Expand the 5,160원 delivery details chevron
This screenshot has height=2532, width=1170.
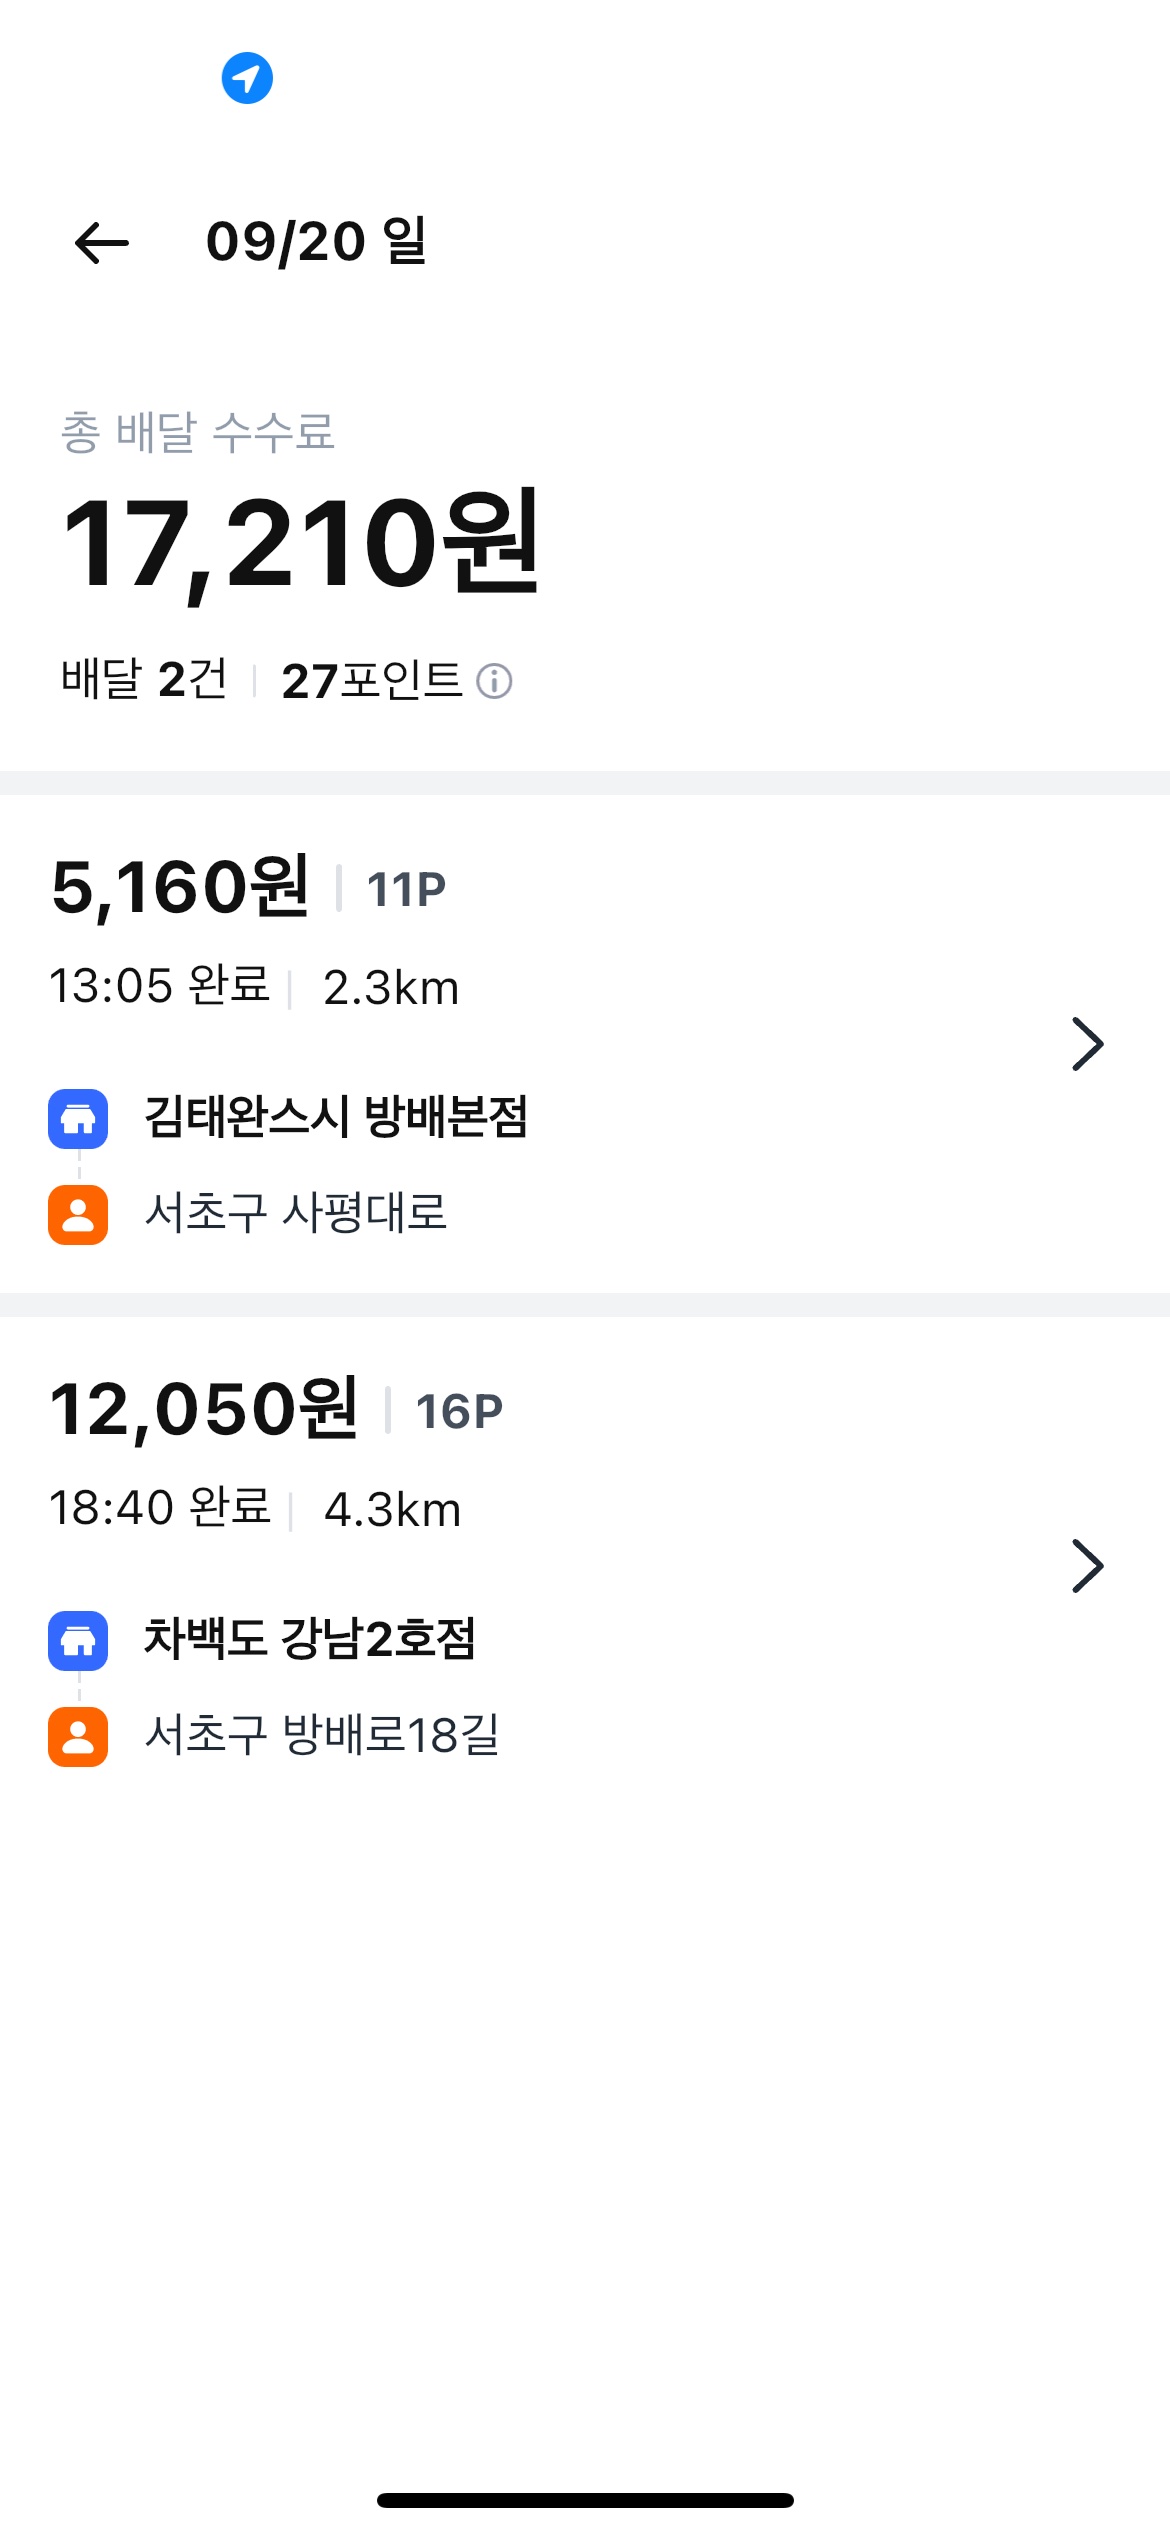tap(1087, 1044)
